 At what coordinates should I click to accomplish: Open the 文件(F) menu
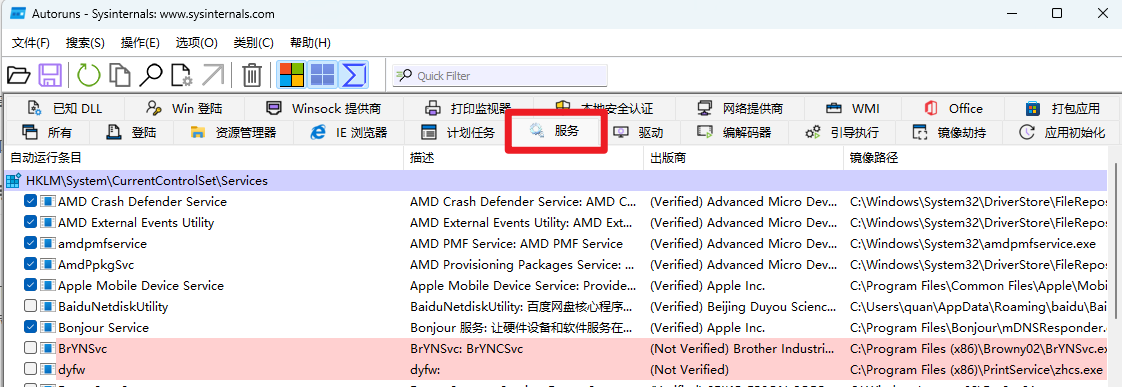[31, 43]
